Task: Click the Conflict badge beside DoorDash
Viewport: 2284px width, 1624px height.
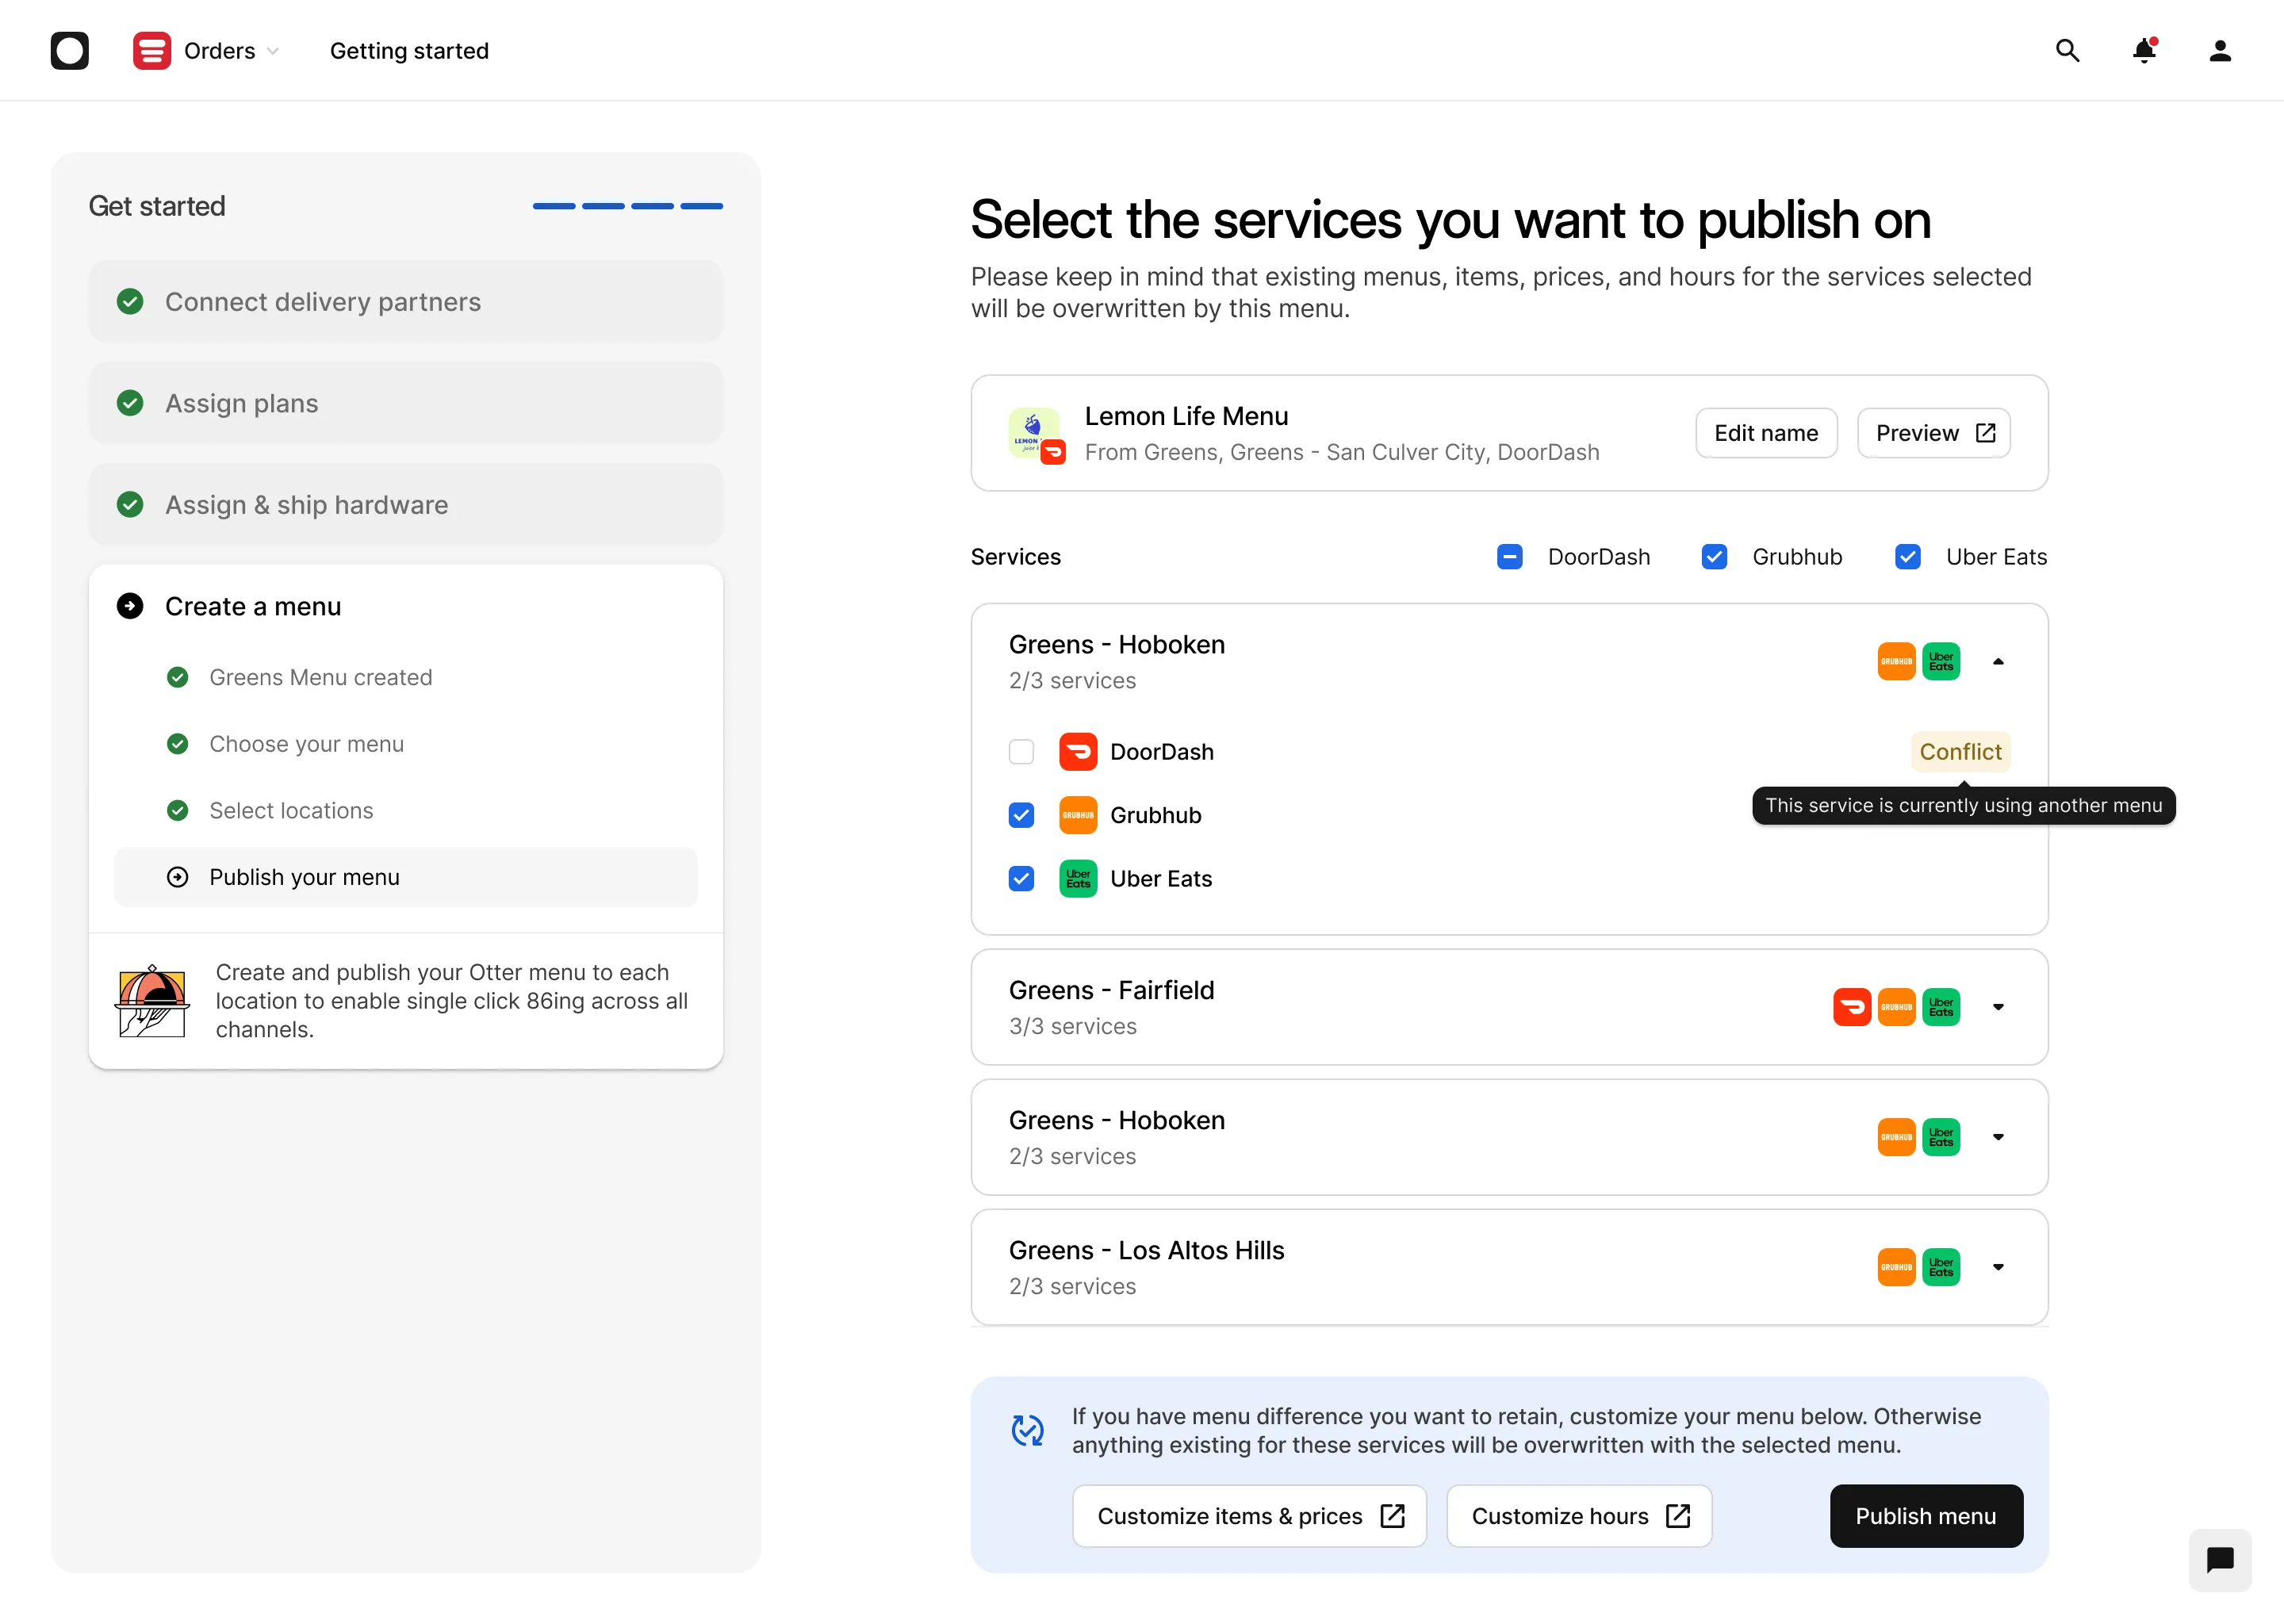Action: (1960, 752)
